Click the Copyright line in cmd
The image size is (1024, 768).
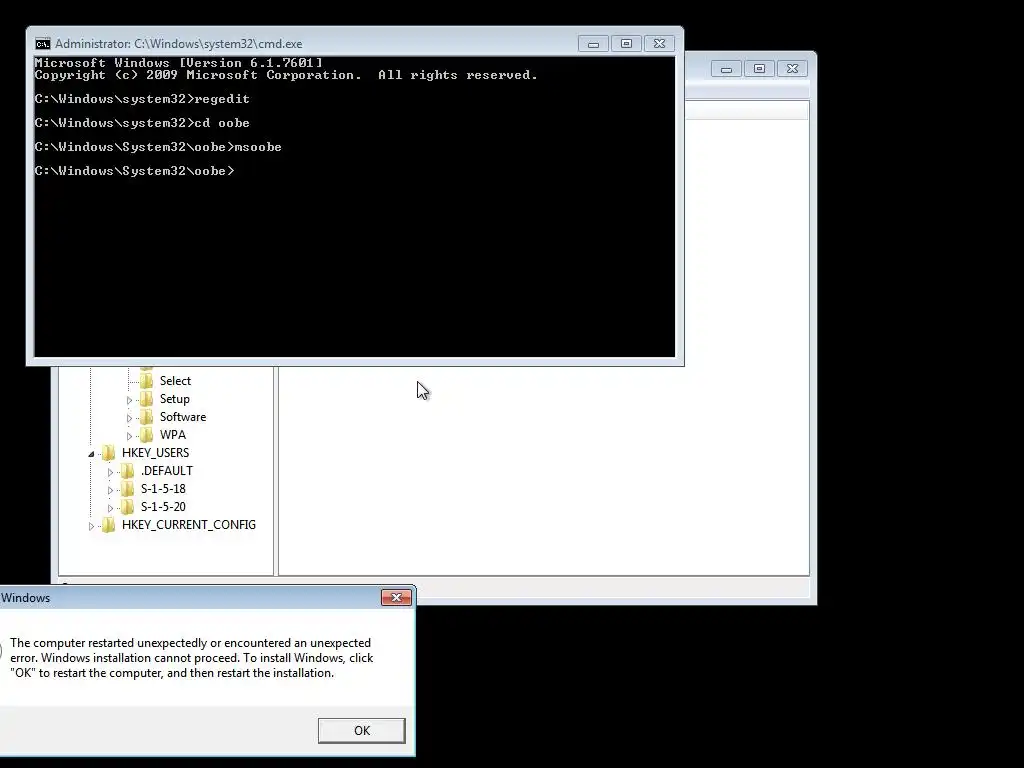click(286, 75)
